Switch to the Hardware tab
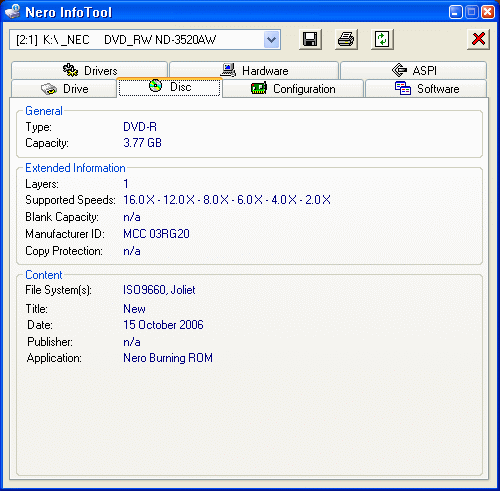 254,70
